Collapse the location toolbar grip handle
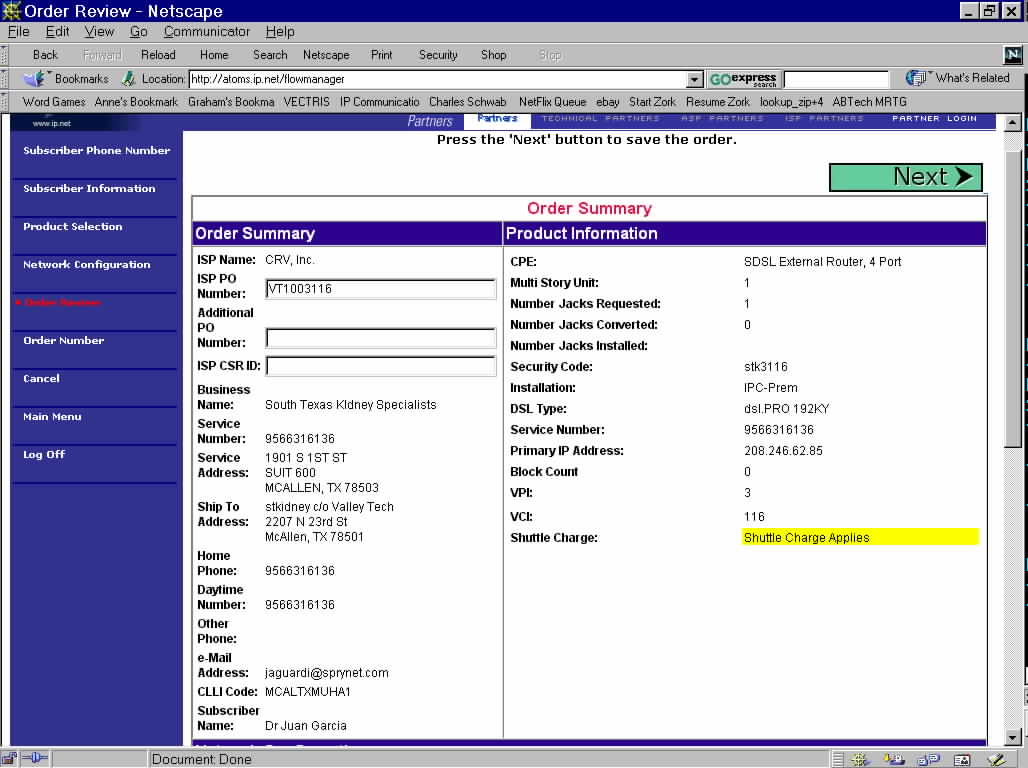The image size is (1028, 768). [5, 79]
